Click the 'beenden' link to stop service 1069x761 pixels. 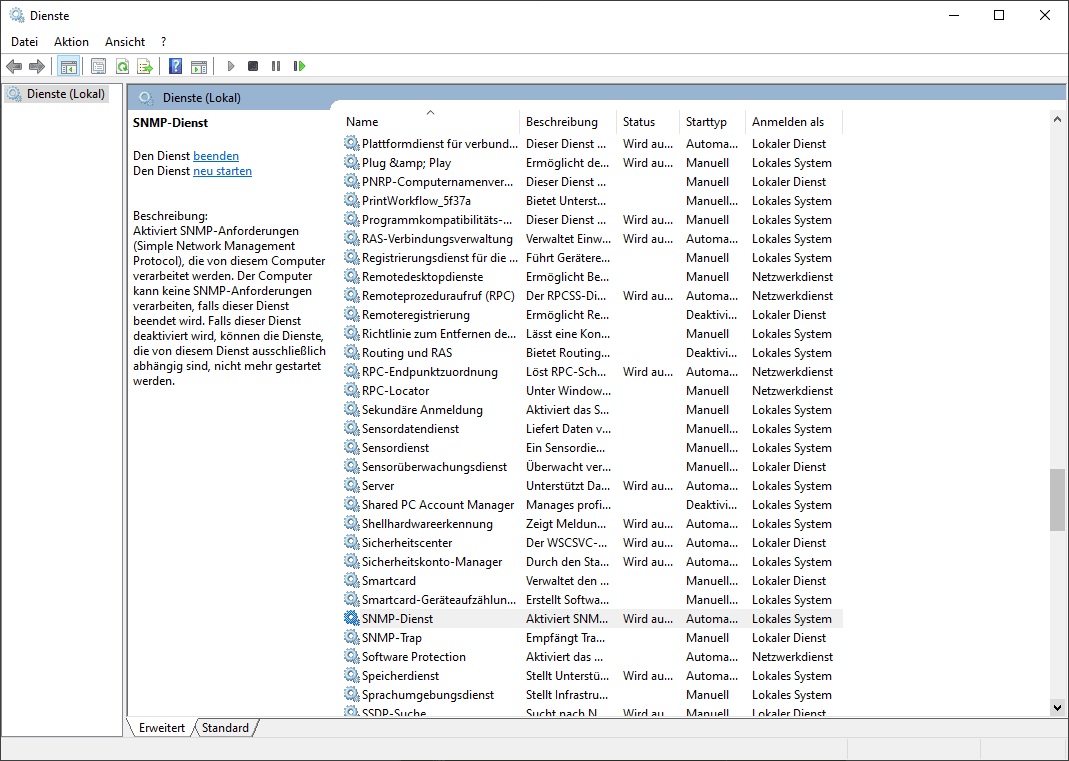coord(216,156)
